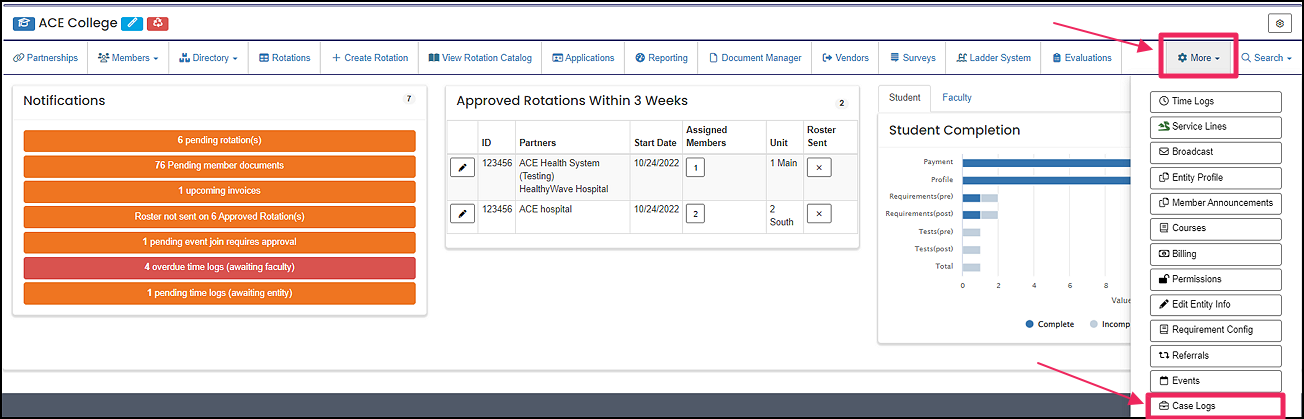Image resolution: width=1304 pixels, height=419 pixels.
Task: Click roster sent X for ACE Health System row
Action: pos(818,167)
